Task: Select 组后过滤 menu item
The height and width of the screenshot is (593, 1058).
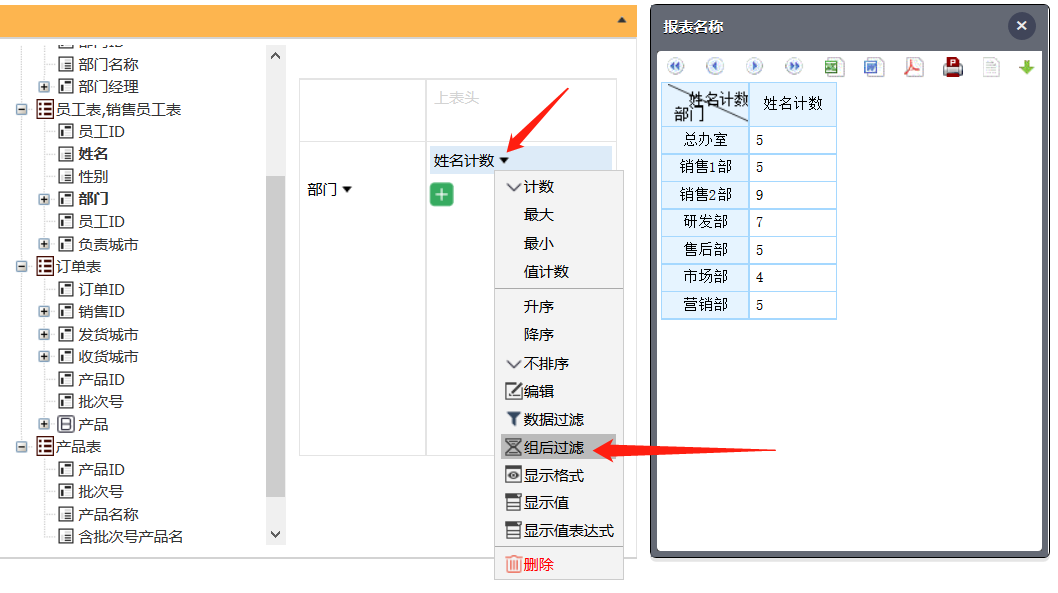Action: pyautogui.click(x=559, y=447)
